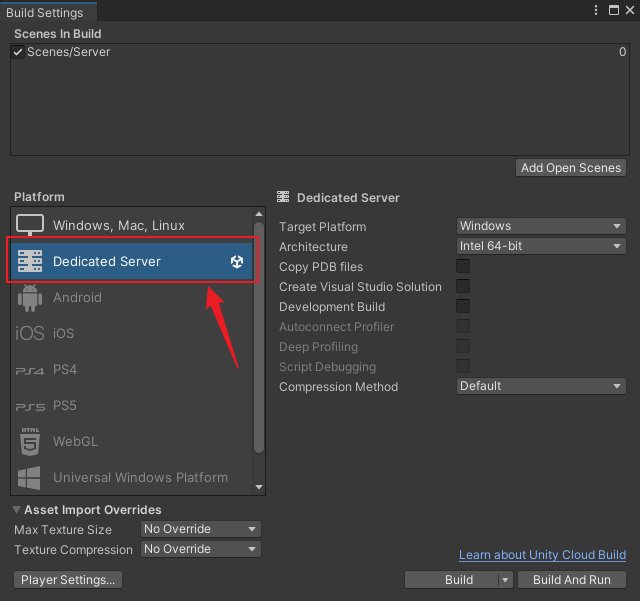This screenshot has width=640, height=601.
Task: Click the Unity logo on Dedicated Server row
Action: [x=237, y=261]
